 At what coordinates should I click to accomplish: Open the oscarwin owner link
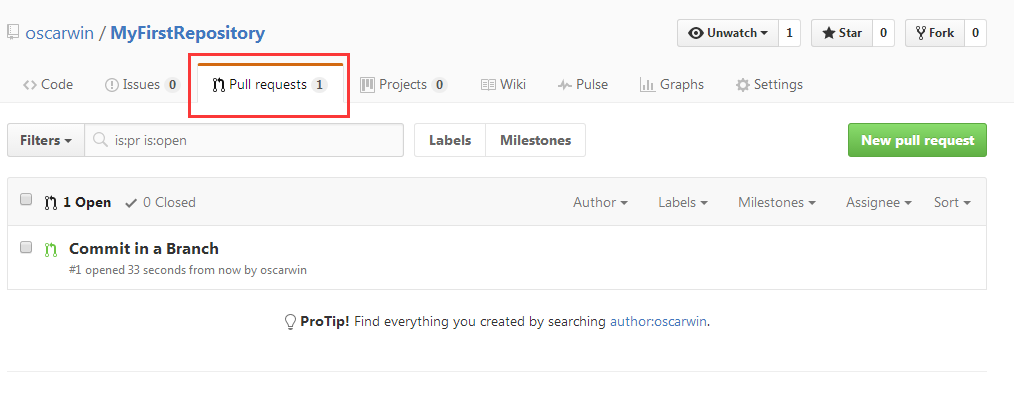click(x=59, y=34)
